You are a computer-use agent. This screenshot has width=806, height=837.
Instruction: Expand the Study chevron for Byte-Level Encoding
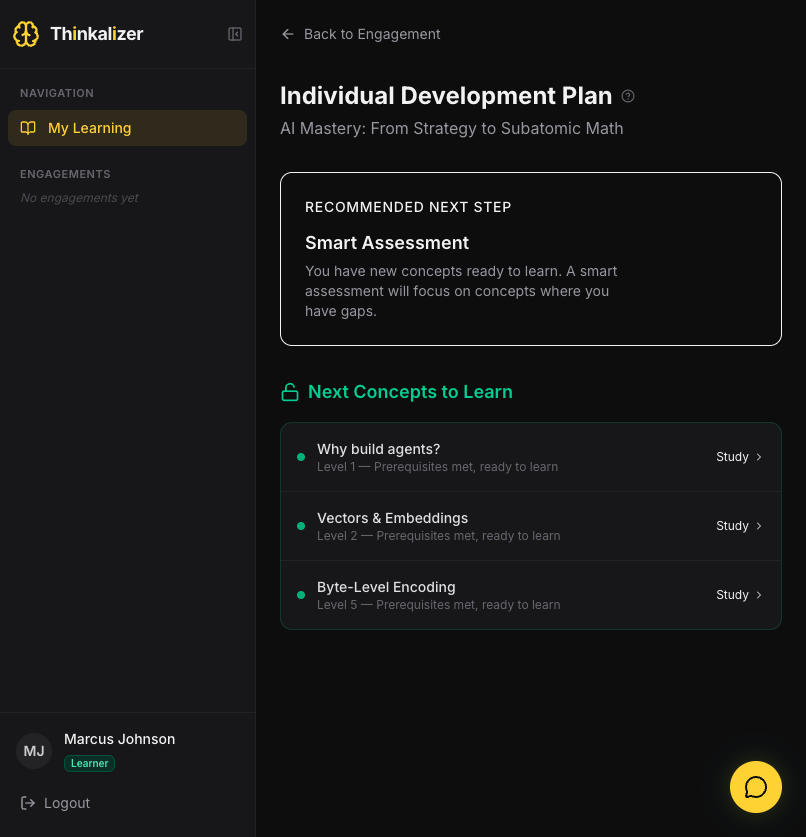pos(758,595)
